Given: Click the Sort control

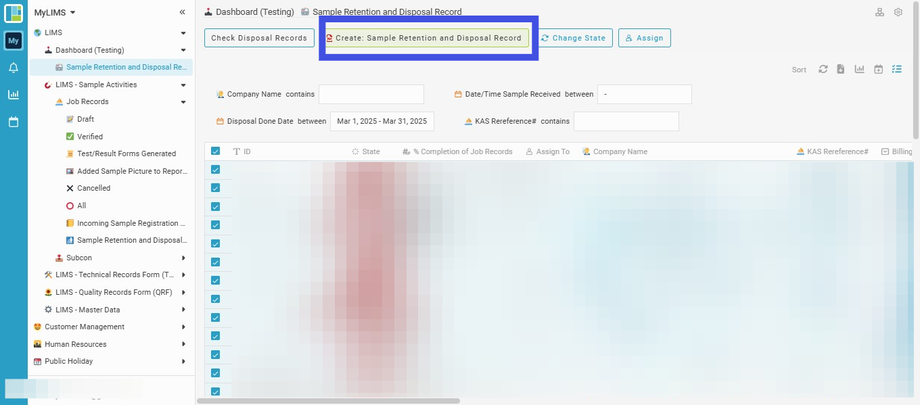Looking at the screenshot, I should point(799,70).
